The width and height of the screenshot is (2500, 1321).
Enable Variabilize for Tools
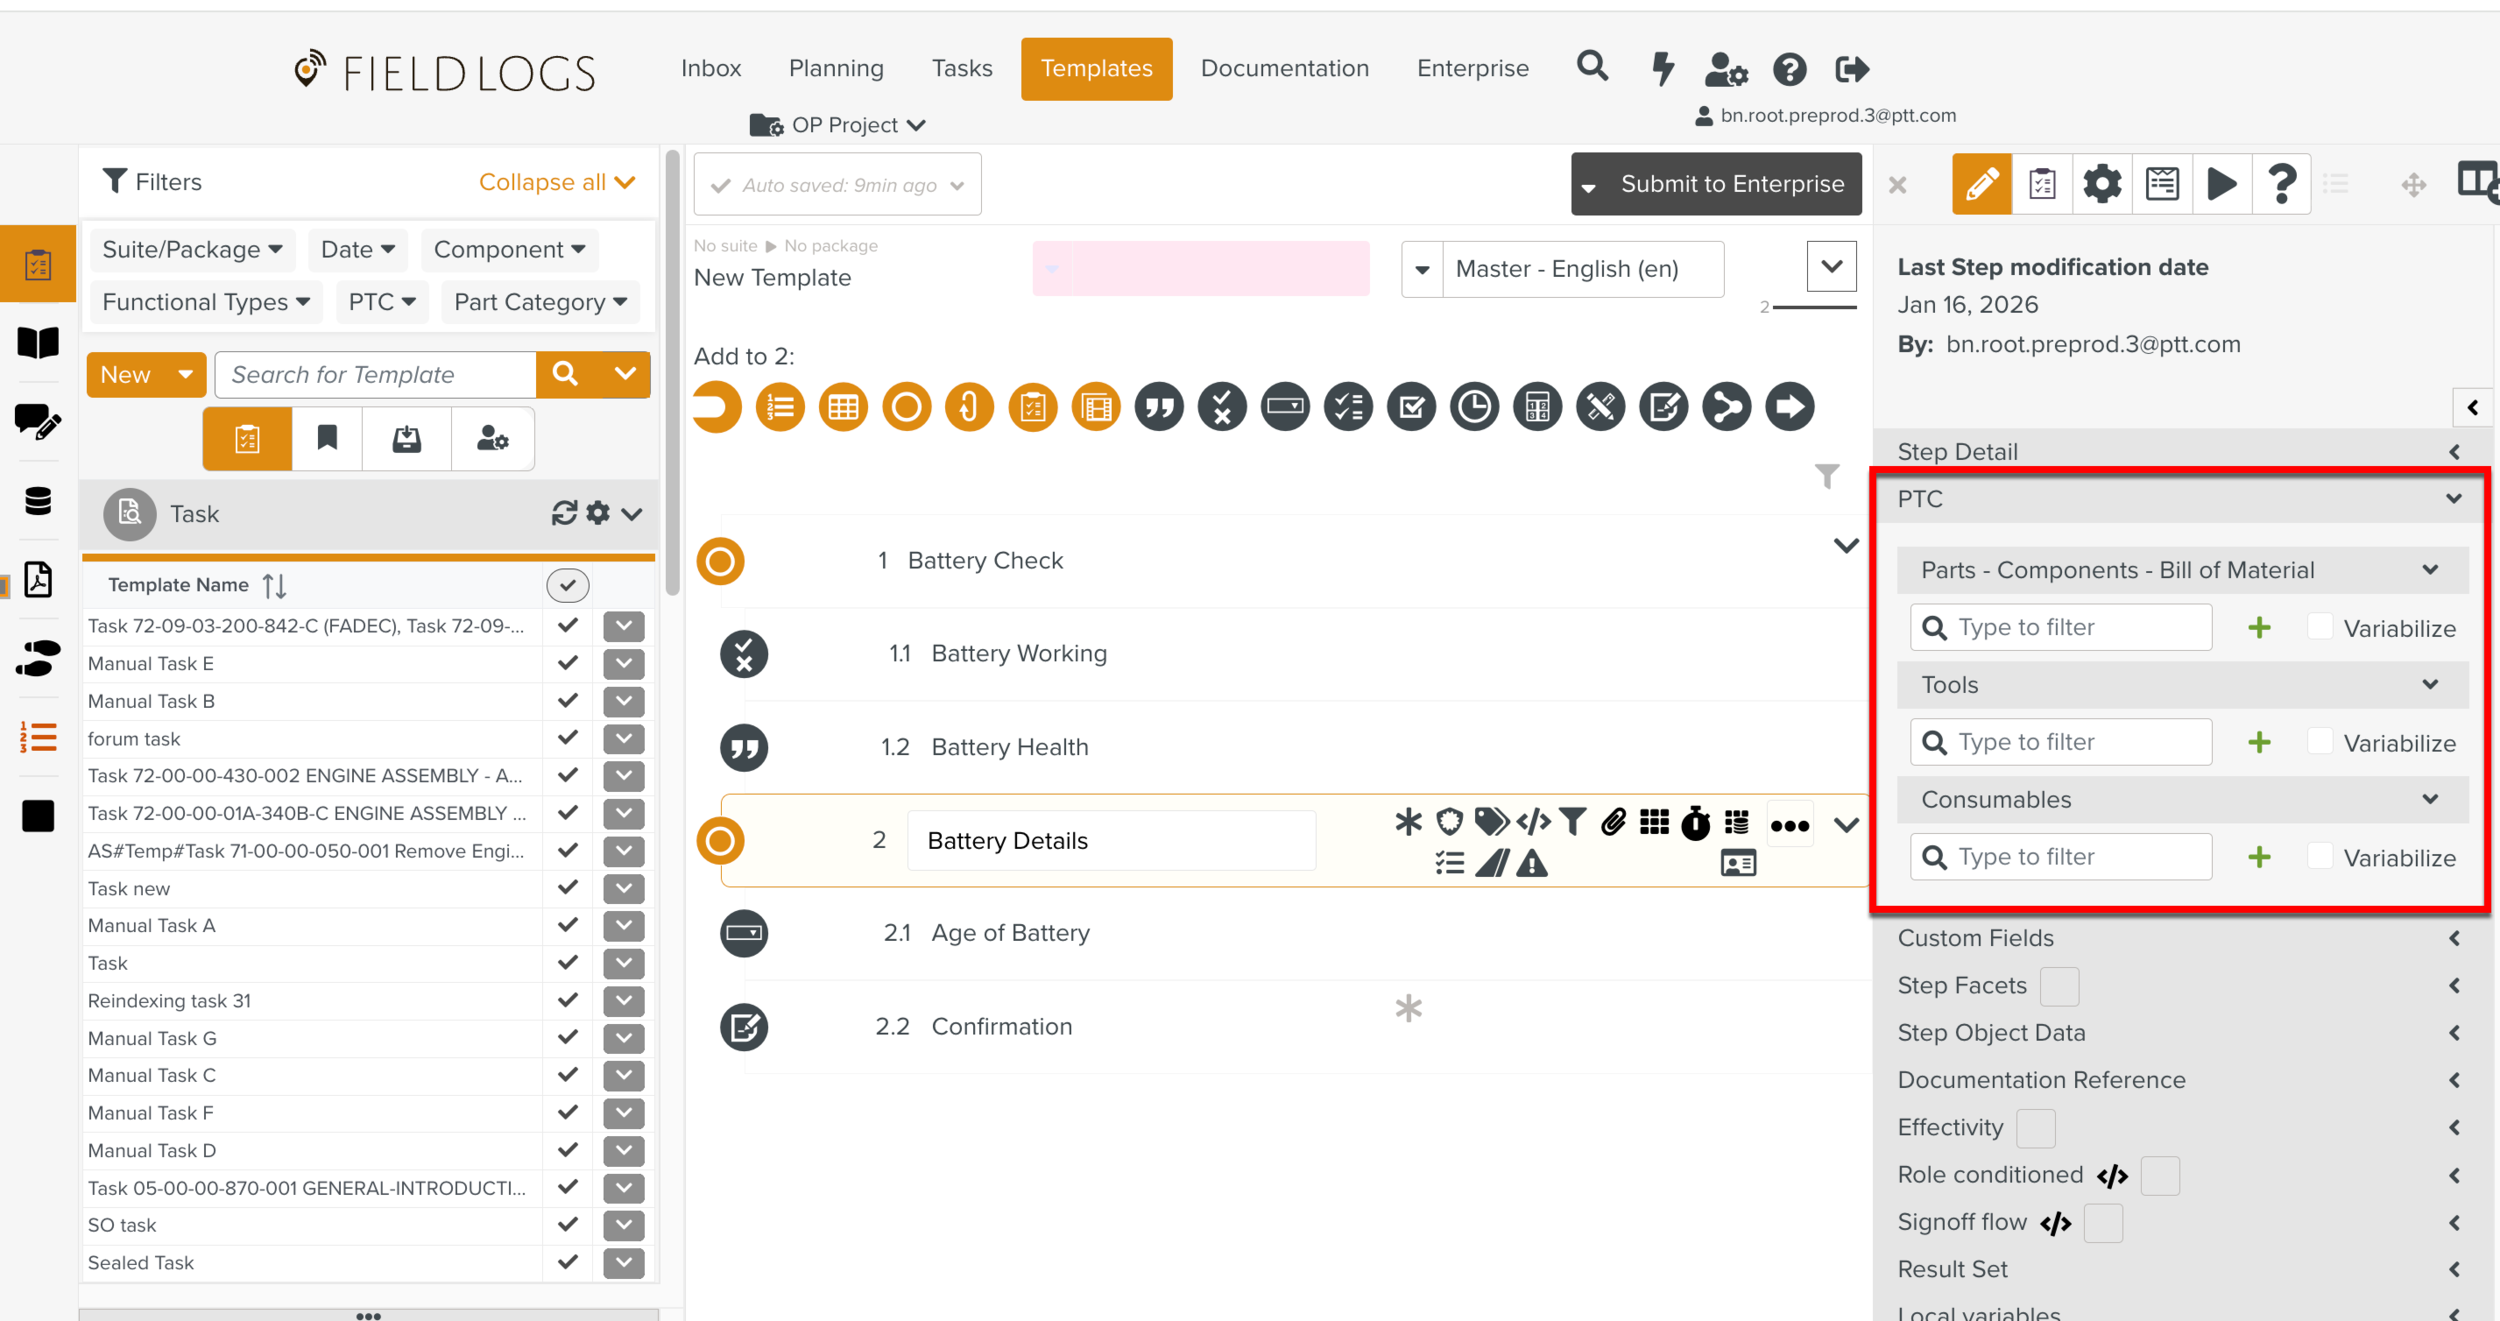point(2319,742)
